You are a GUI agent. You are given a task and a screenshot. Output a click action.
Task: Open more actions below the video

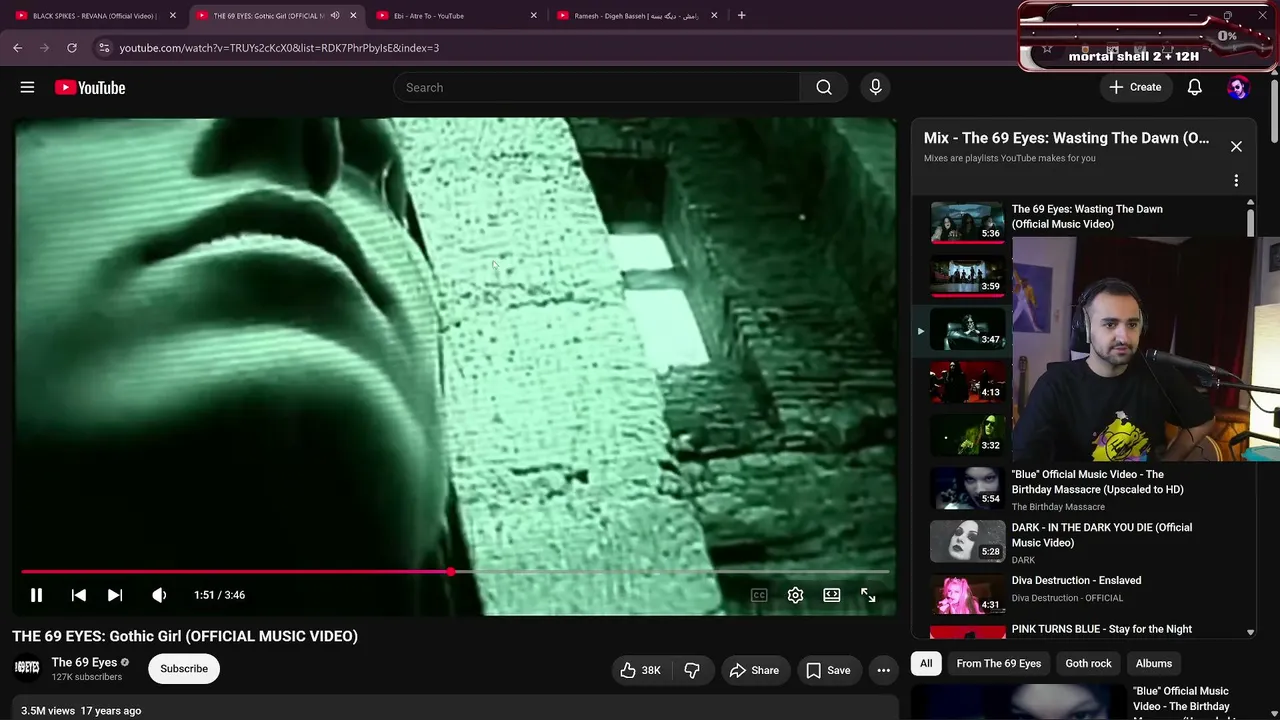point(883,670)
